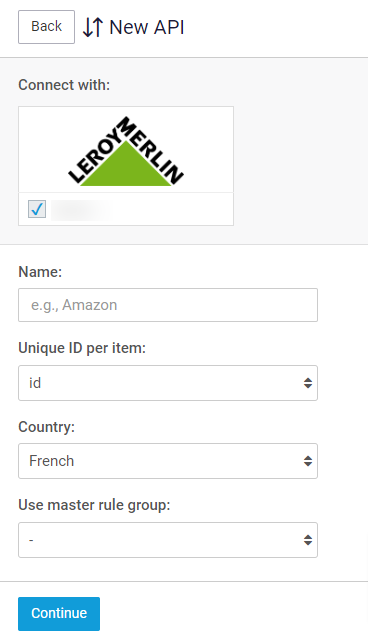Click the Country label

47,427
